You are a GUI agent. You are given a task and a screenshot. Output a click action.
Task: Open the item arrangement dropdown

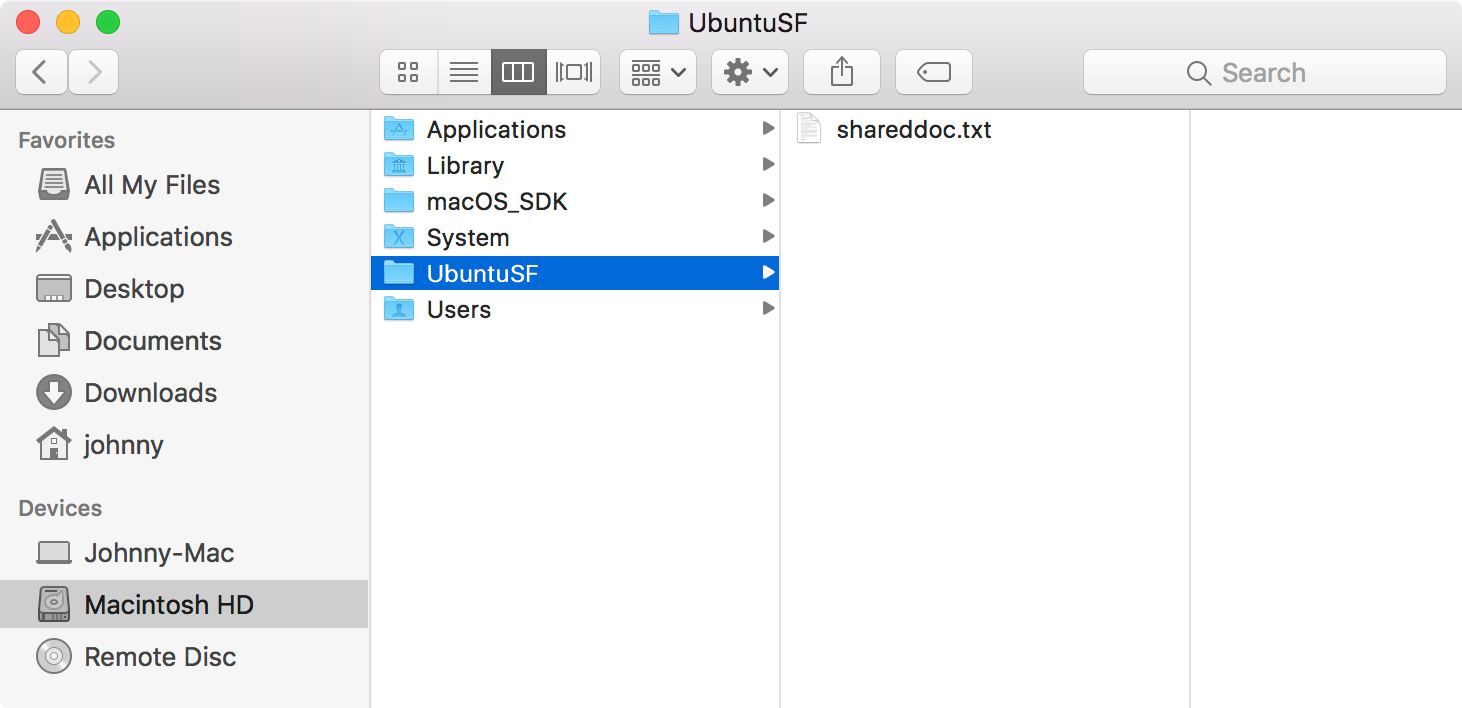click(x=658, y=72)
